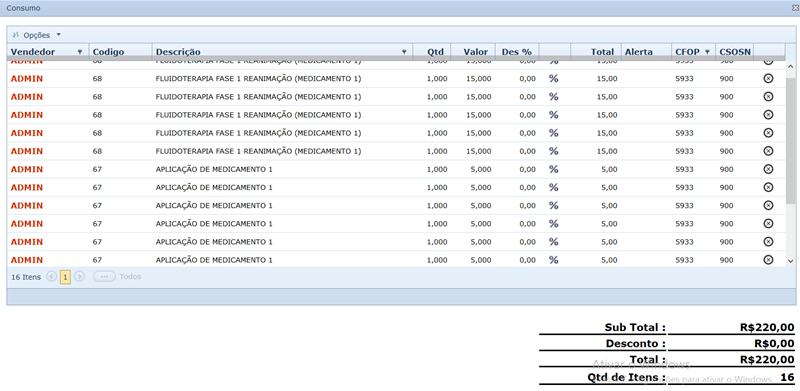
Task: Sort by the Descrição column header
Action: pyautogui.click(x=178, y=52)
